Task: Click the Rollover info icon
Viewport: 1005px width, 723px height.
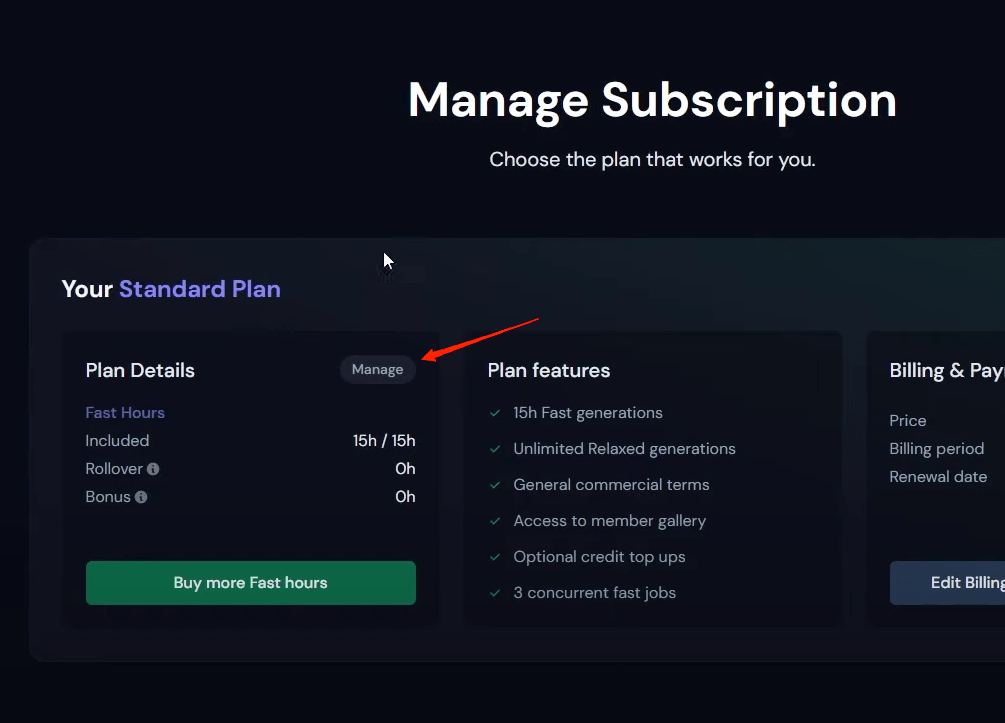Action: (153, 469)
